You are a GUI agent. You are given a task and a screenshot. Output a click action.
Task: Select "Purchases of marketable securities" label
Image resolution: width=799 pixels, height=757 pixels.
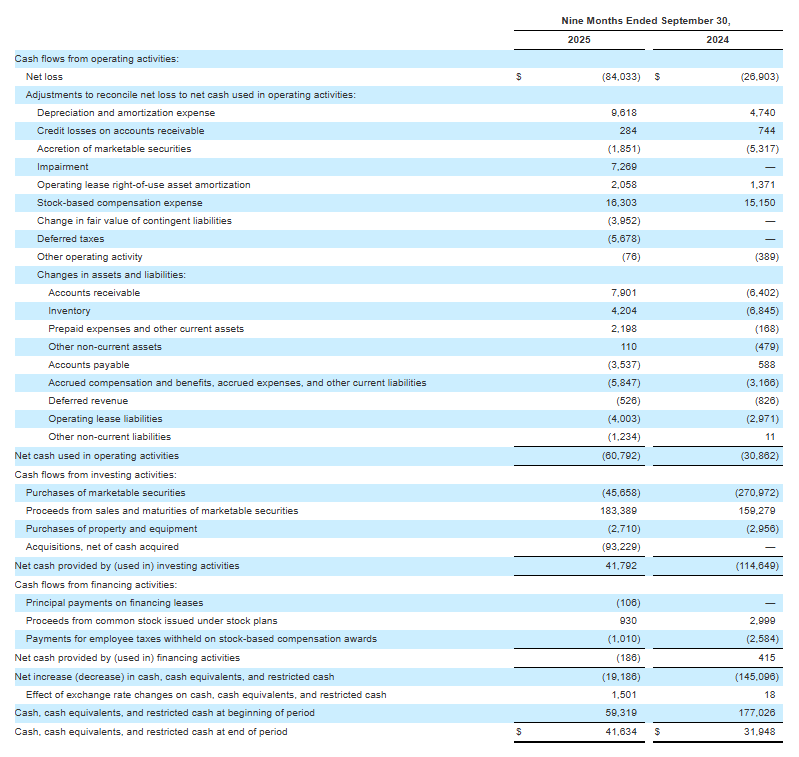pyautogui.click(x=105, y=493)
